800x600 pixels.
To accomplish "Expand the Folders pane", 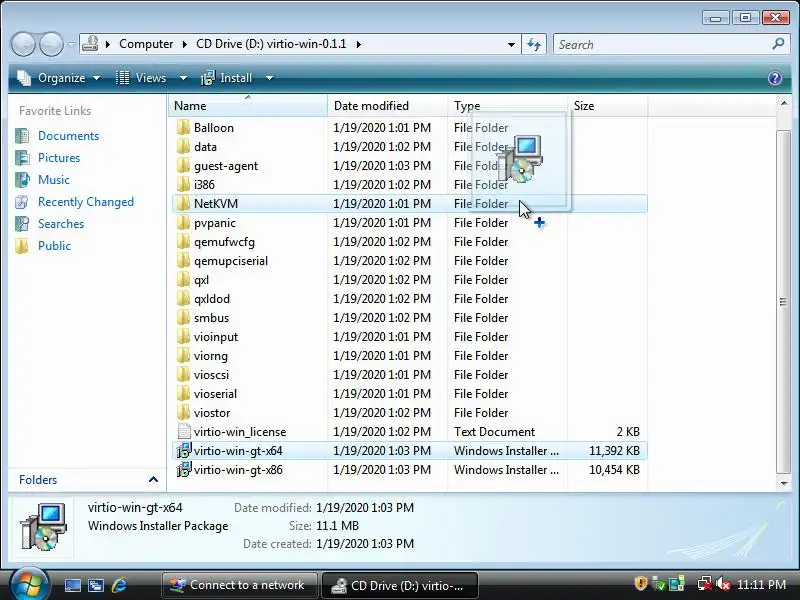I will [x=153, y=479].
